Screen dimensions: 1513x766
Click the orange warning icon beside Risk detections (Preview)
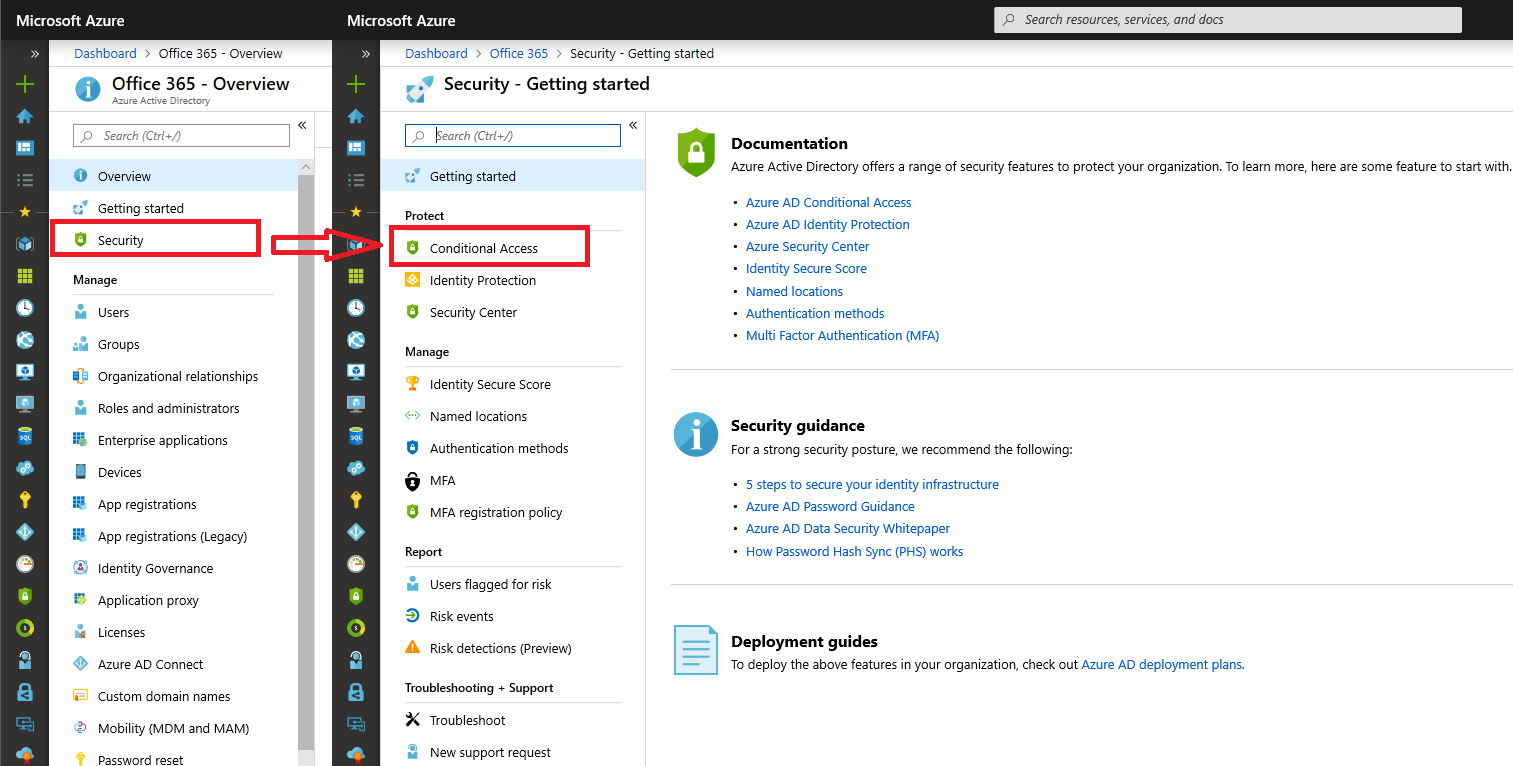pos(413,648)
